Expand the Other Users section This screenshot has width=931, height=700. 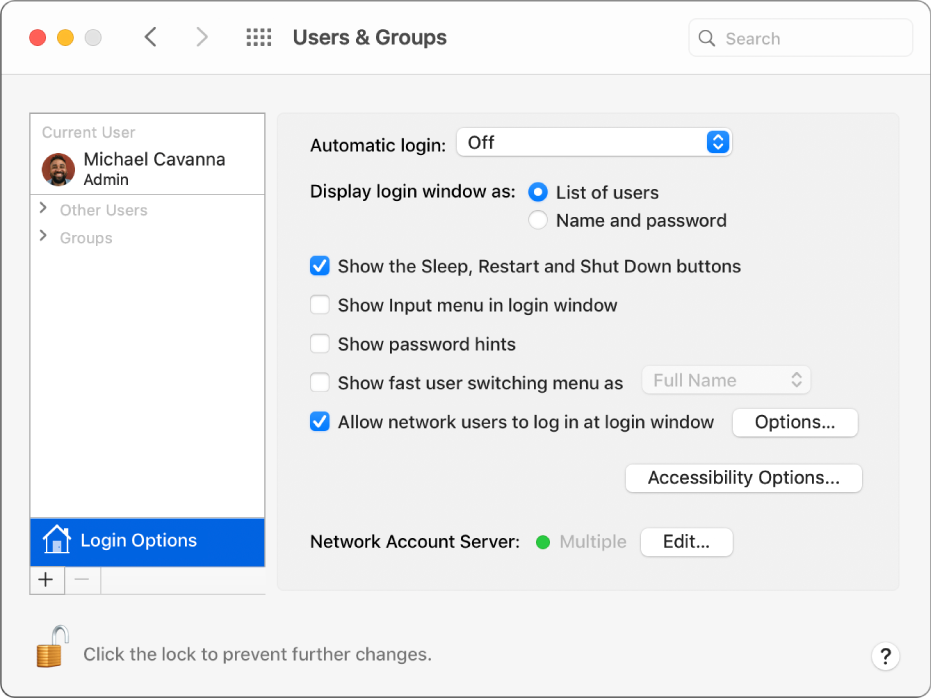click(x=43, y=210)
